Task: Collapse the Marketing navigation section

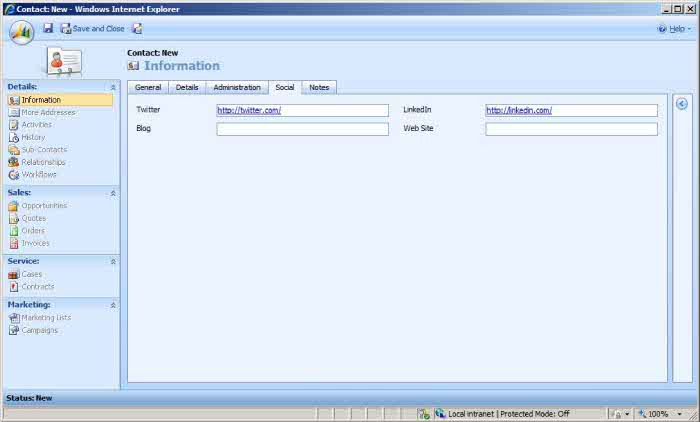Action: pos(113,305)
